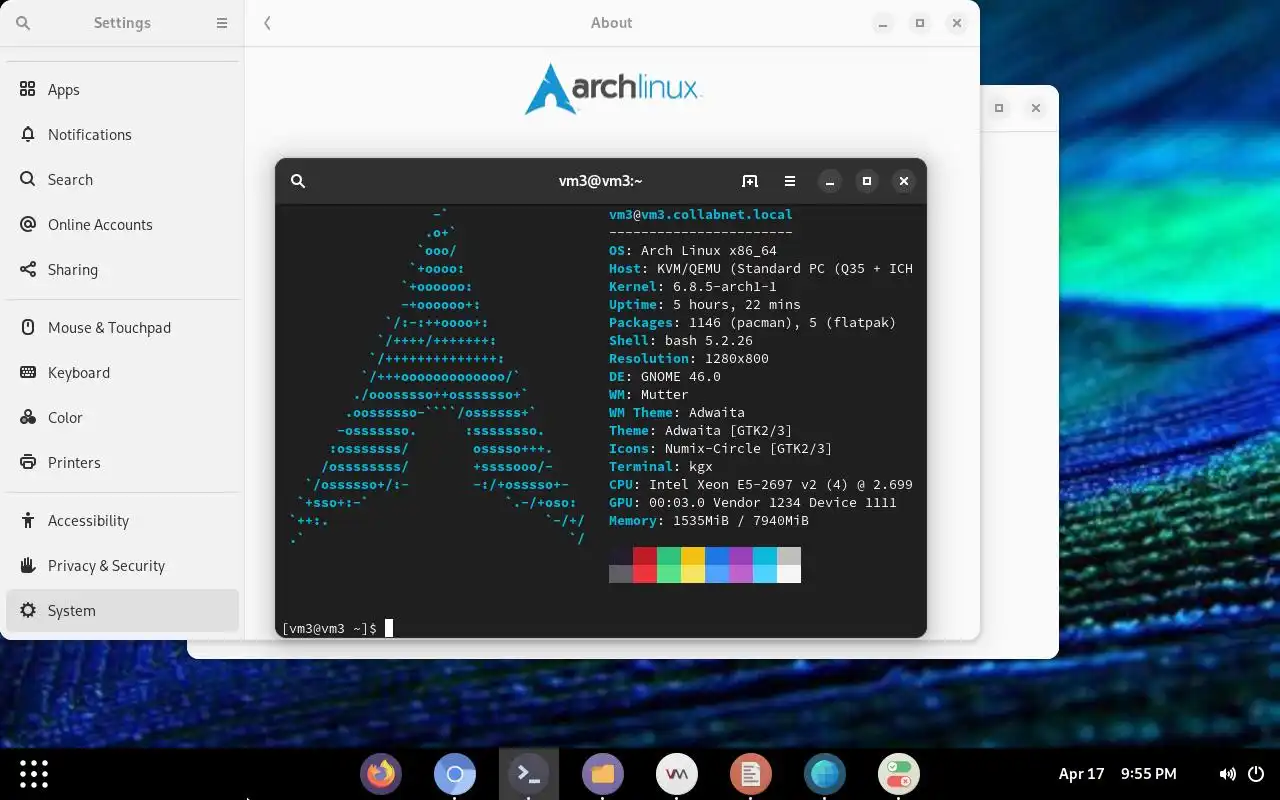Minimize the Settings About window
The image size is (1280, 800).
(x=882, y=23)
